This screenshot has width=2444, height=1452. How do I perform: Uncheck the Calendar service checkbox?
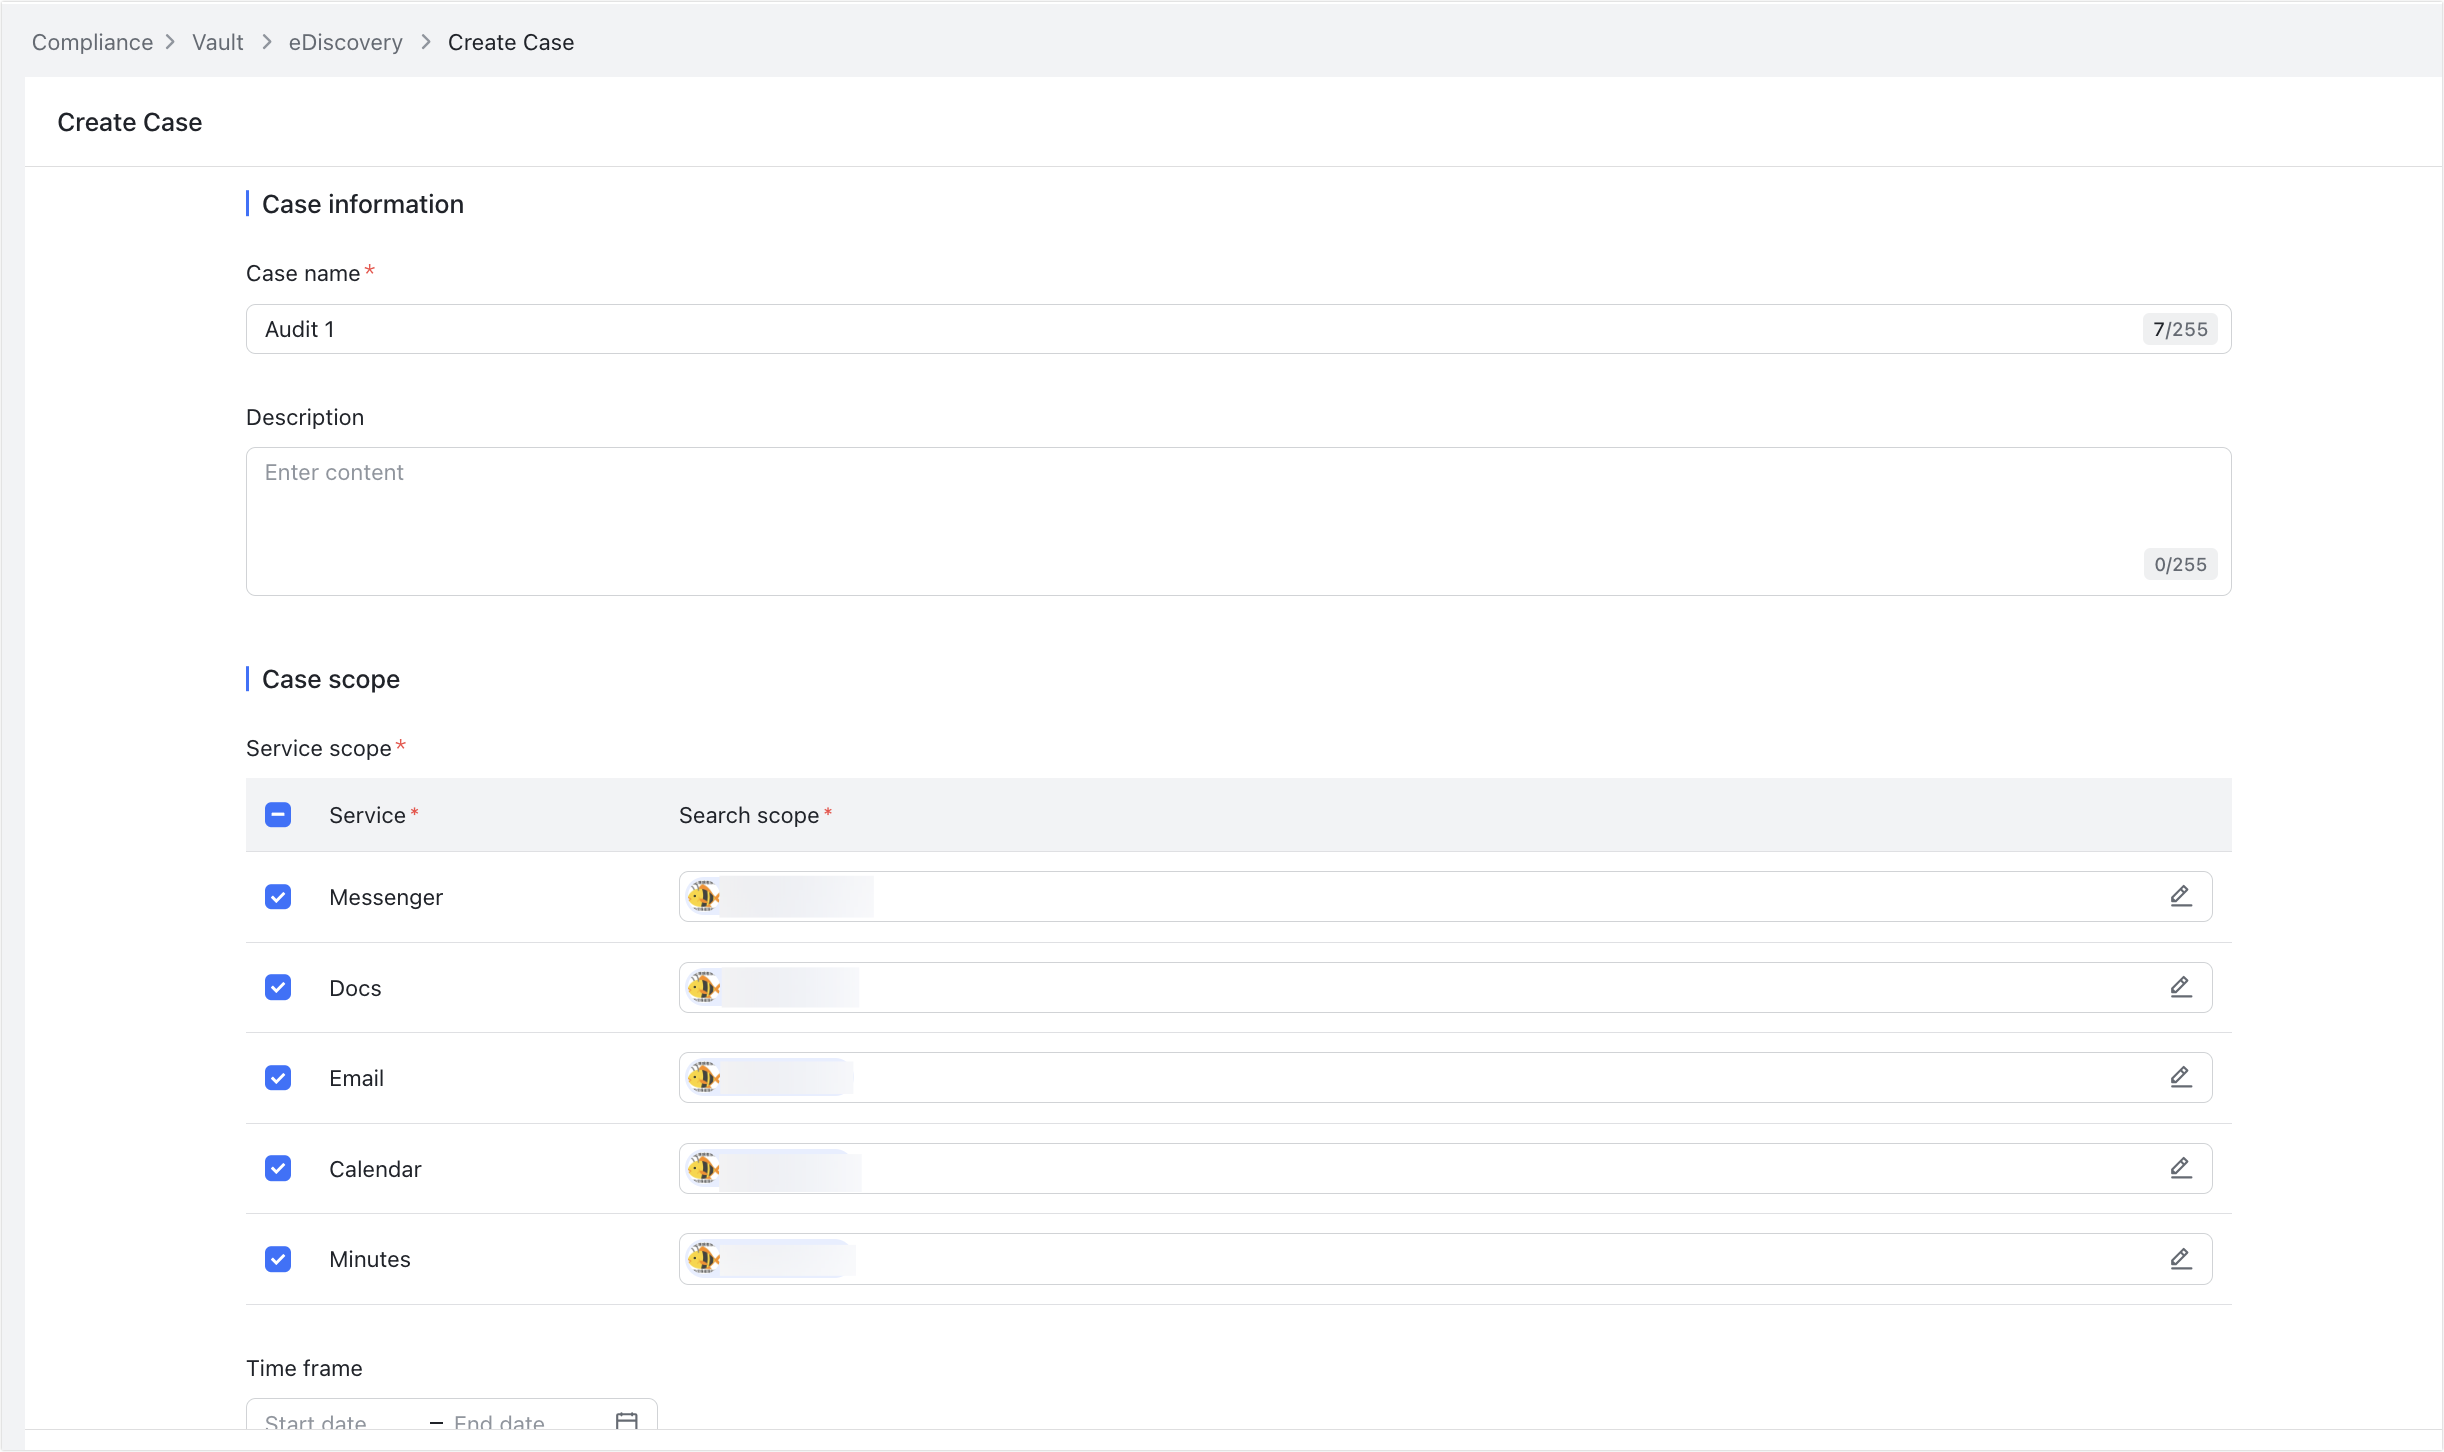click(278, 1167)
